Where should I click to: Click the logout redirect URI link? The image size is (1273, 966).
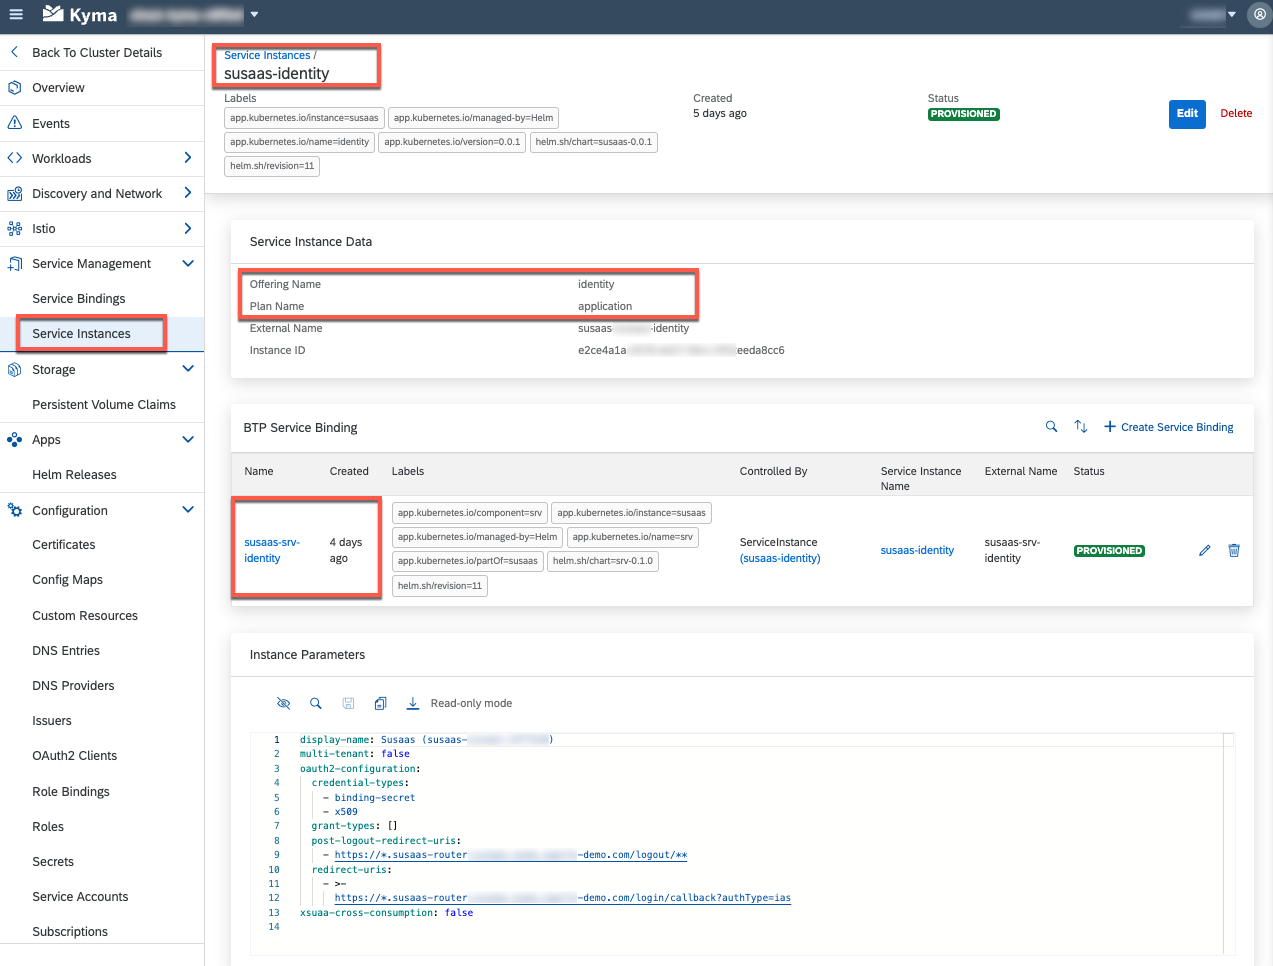511,855
